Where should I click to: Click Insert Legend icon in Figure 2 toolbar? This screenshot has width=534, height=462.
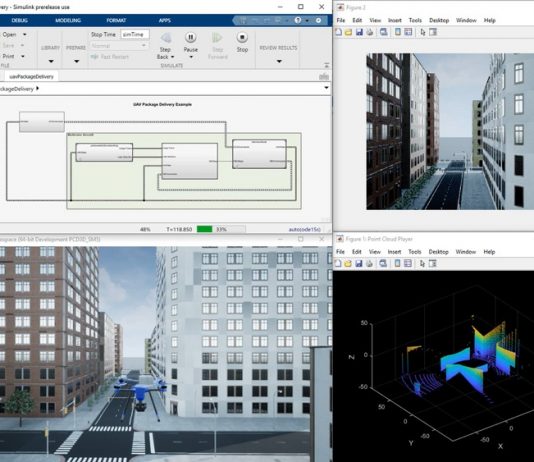pos(408,32)
